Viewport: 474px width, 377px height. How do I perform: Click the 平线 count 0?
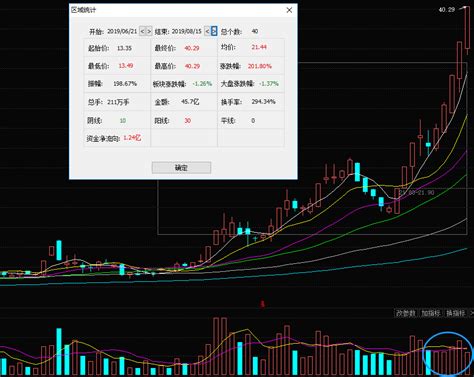[x=253, y=120]
